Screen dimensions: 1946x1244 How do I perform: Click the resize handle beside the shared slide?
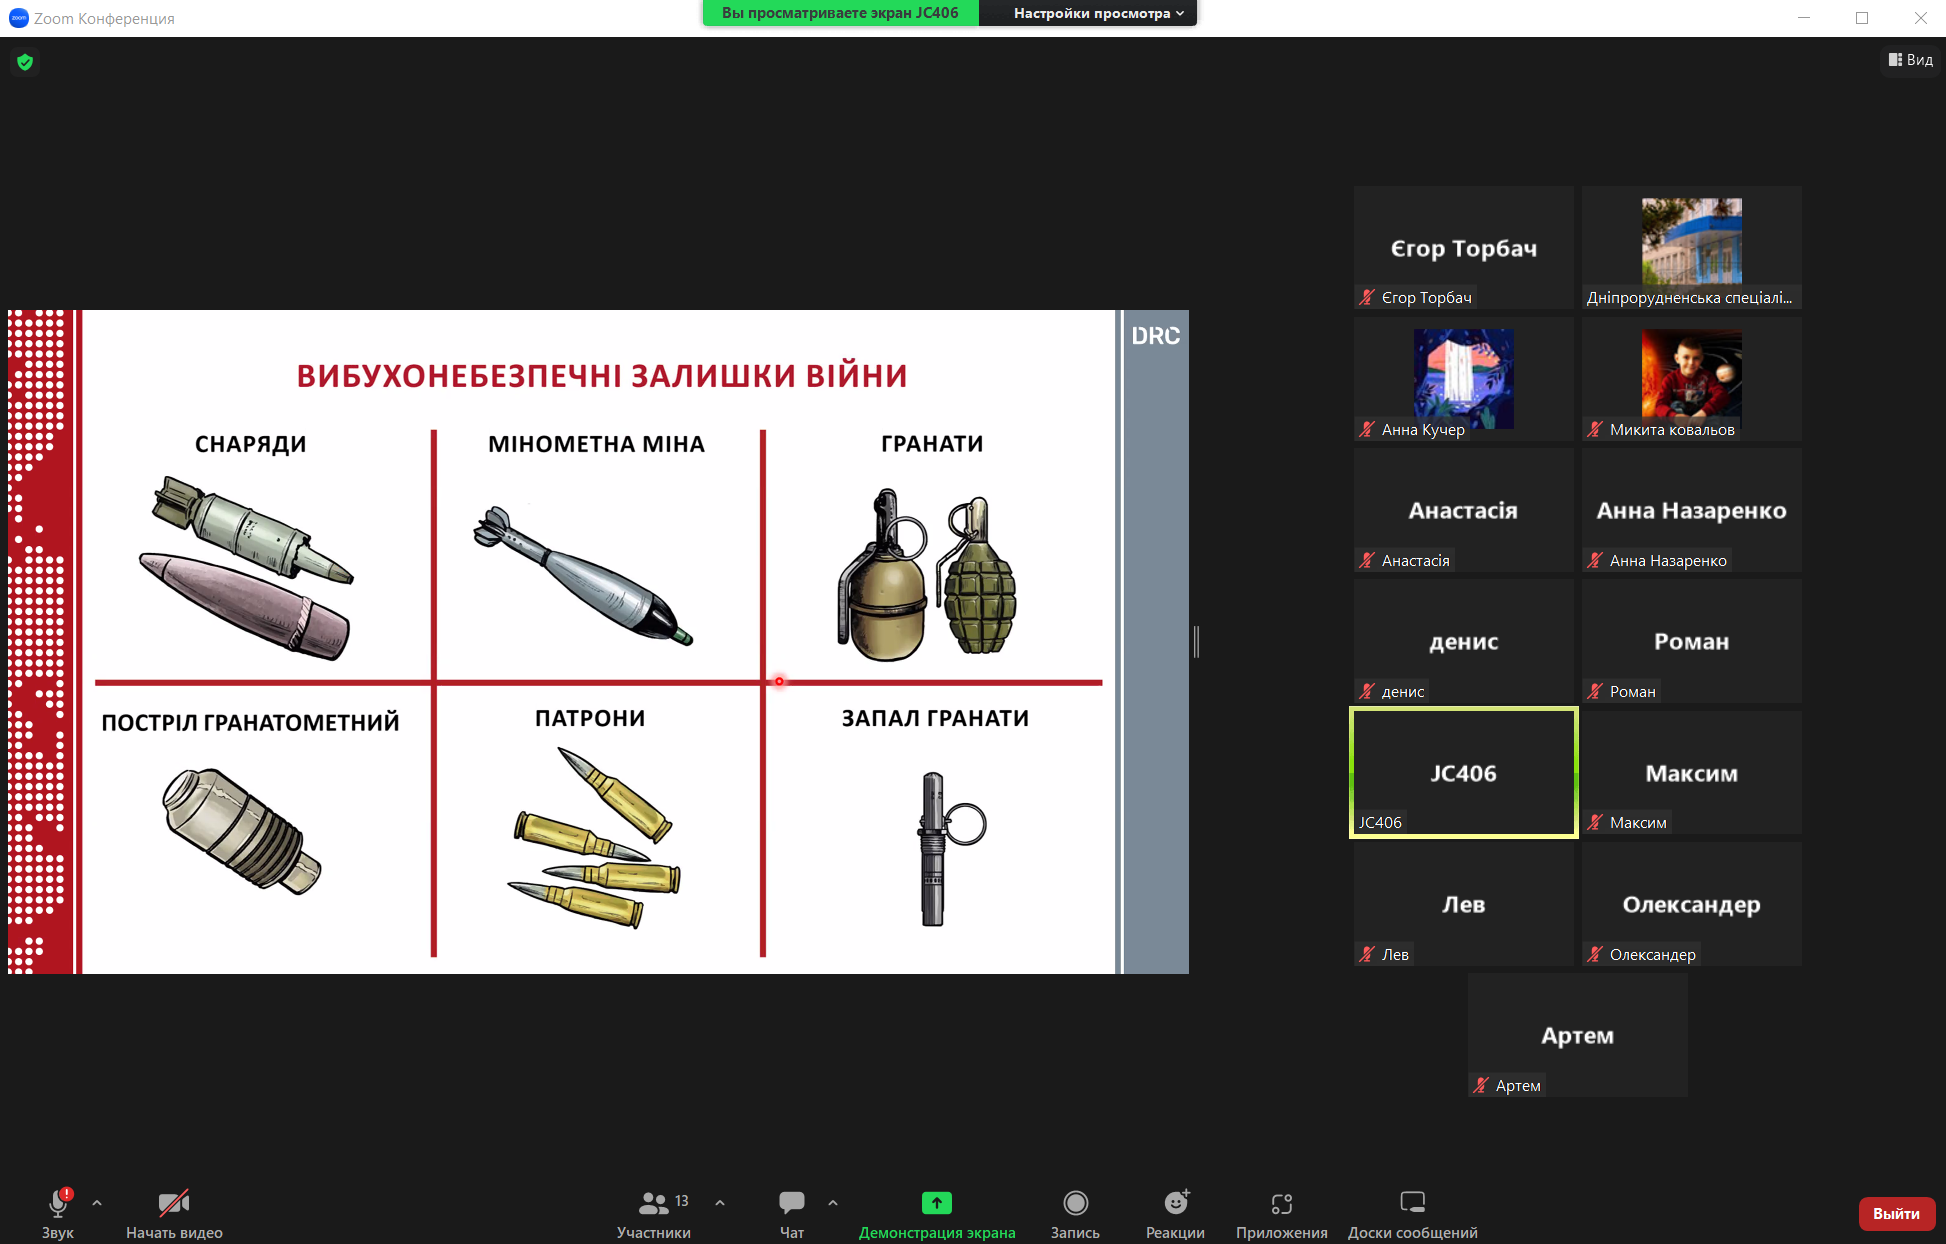click(1196, 641)
